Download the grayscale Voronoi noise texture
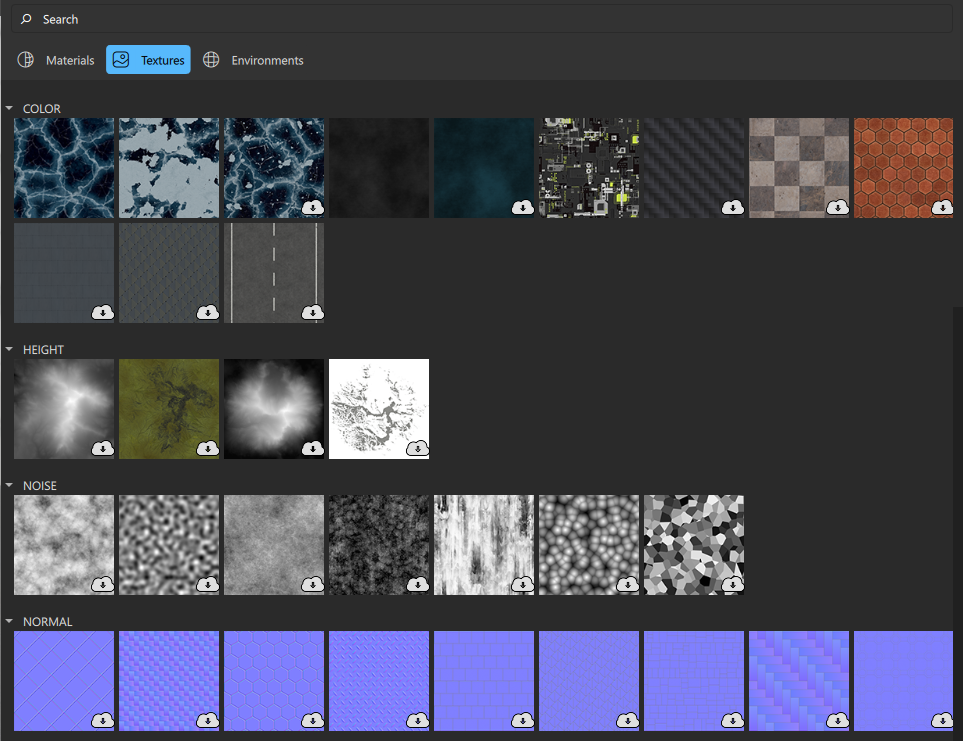Screen dimensions: 963x741 coord(732,584)
